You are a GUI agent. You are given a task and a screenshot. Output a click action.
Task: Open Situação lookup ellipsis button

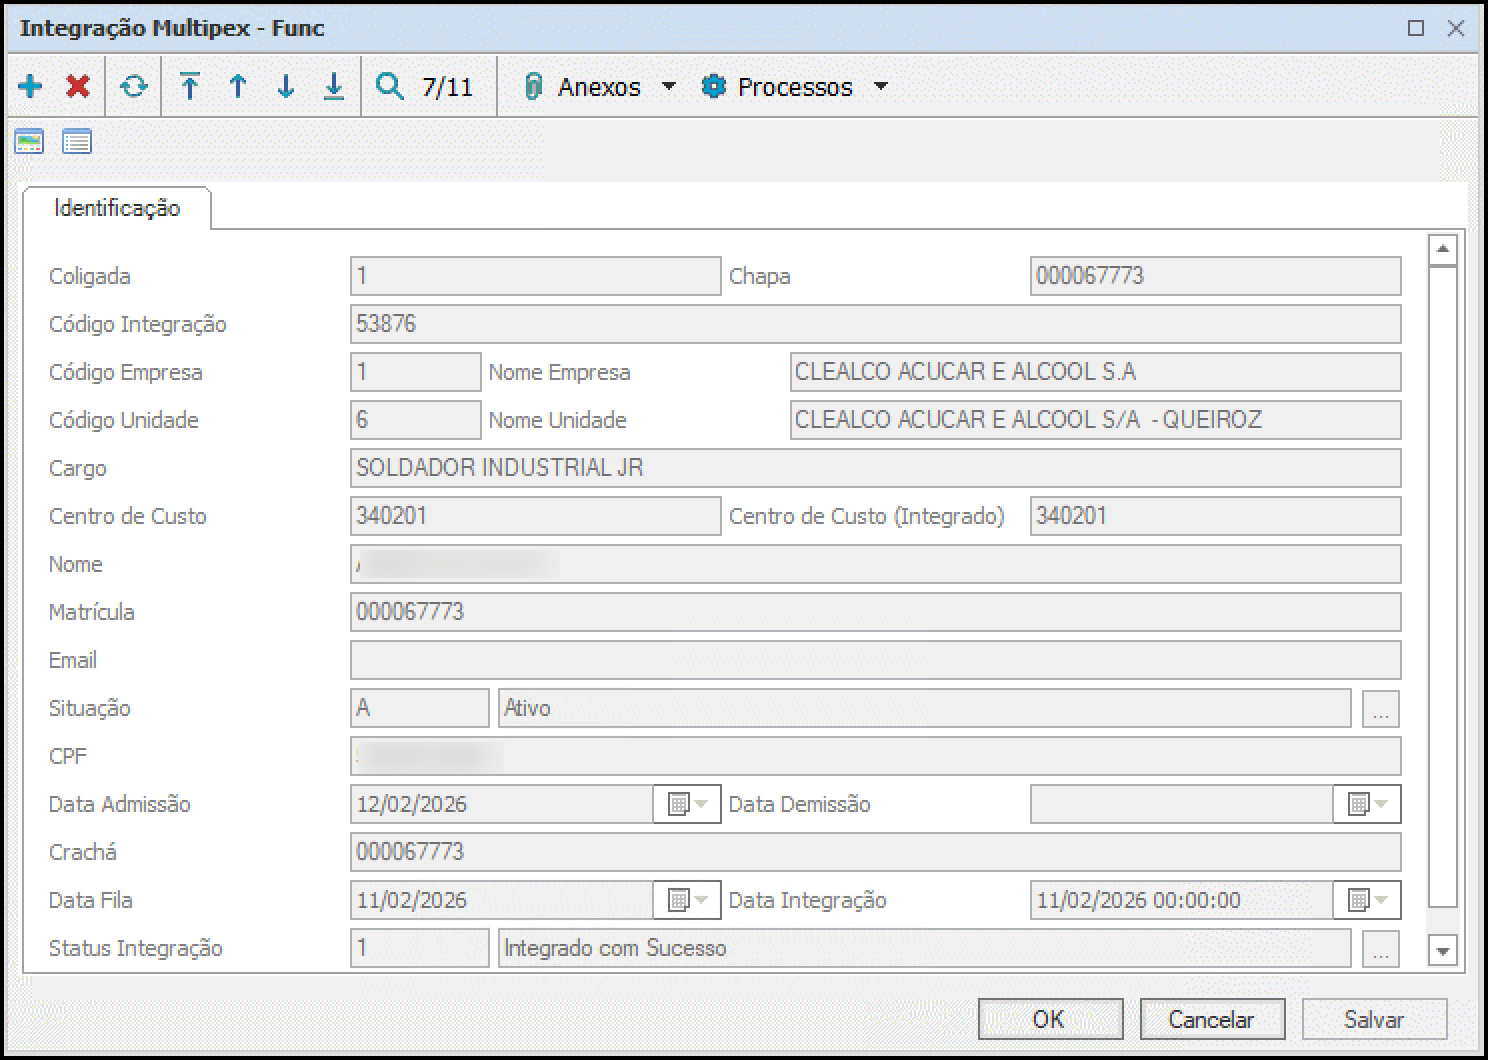tap(1380, 709)
